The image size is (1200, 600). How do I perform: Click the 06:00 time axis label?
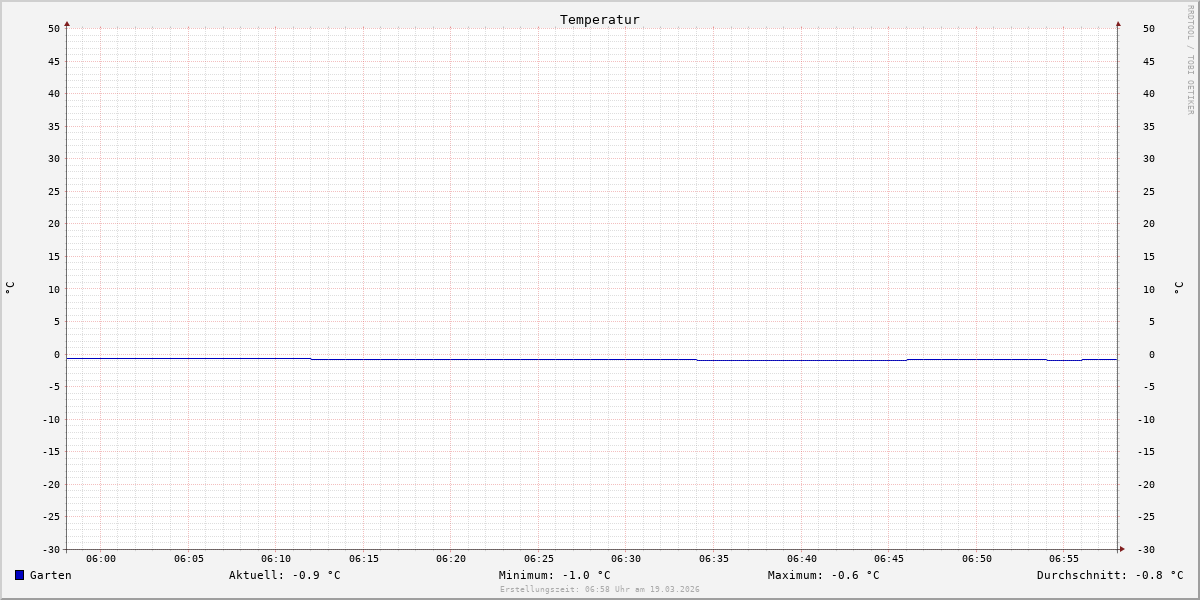point(101,559)
